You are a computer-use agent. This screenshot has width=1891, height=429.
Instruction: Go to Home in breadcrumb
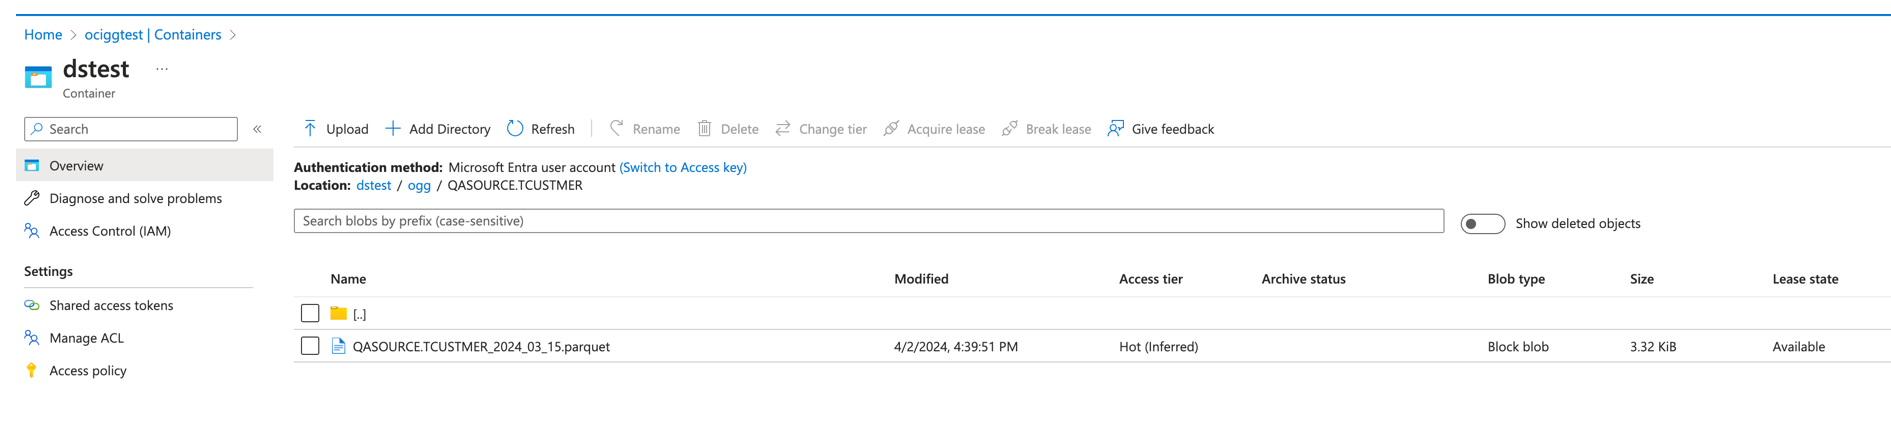(x=43, y=35)
